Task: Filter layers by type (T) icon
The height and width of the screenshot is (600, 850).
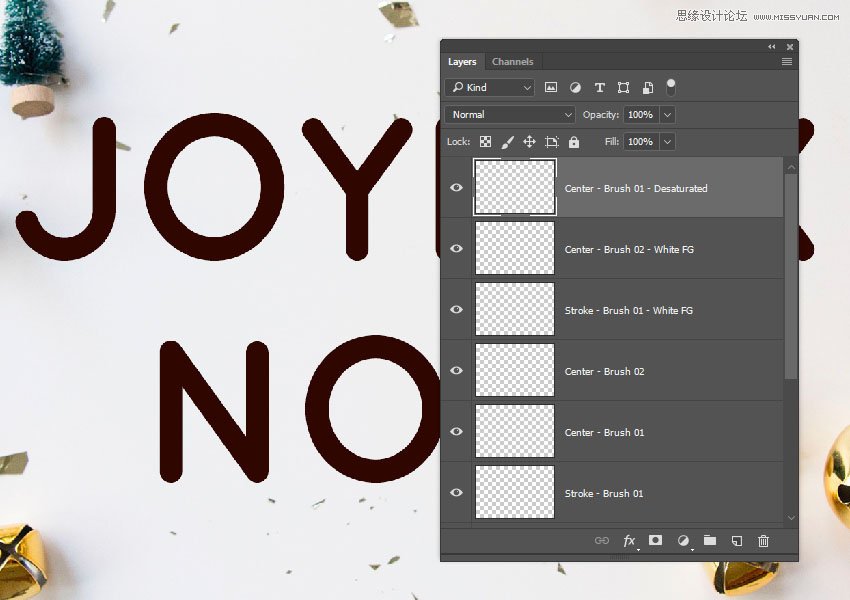Action: pos(599,88)
